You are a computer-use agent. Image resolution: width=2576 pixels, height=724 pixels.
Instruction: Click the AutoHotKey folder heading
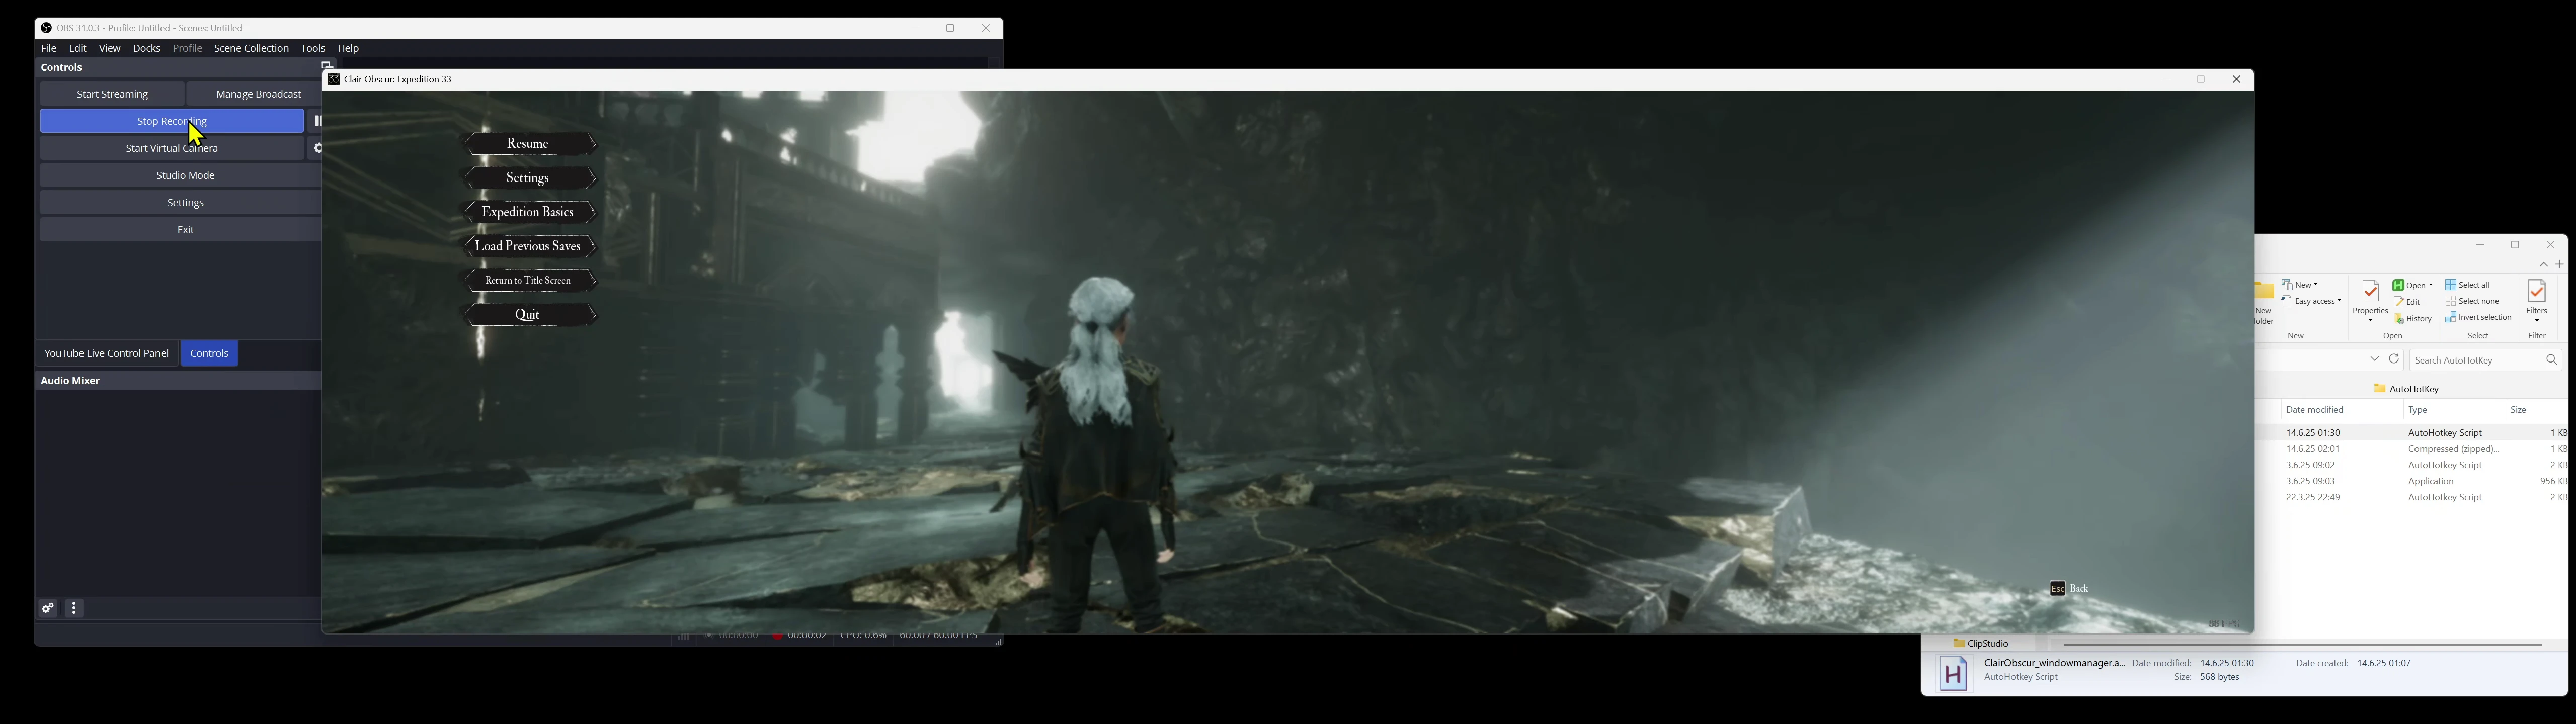(2407, 389)
